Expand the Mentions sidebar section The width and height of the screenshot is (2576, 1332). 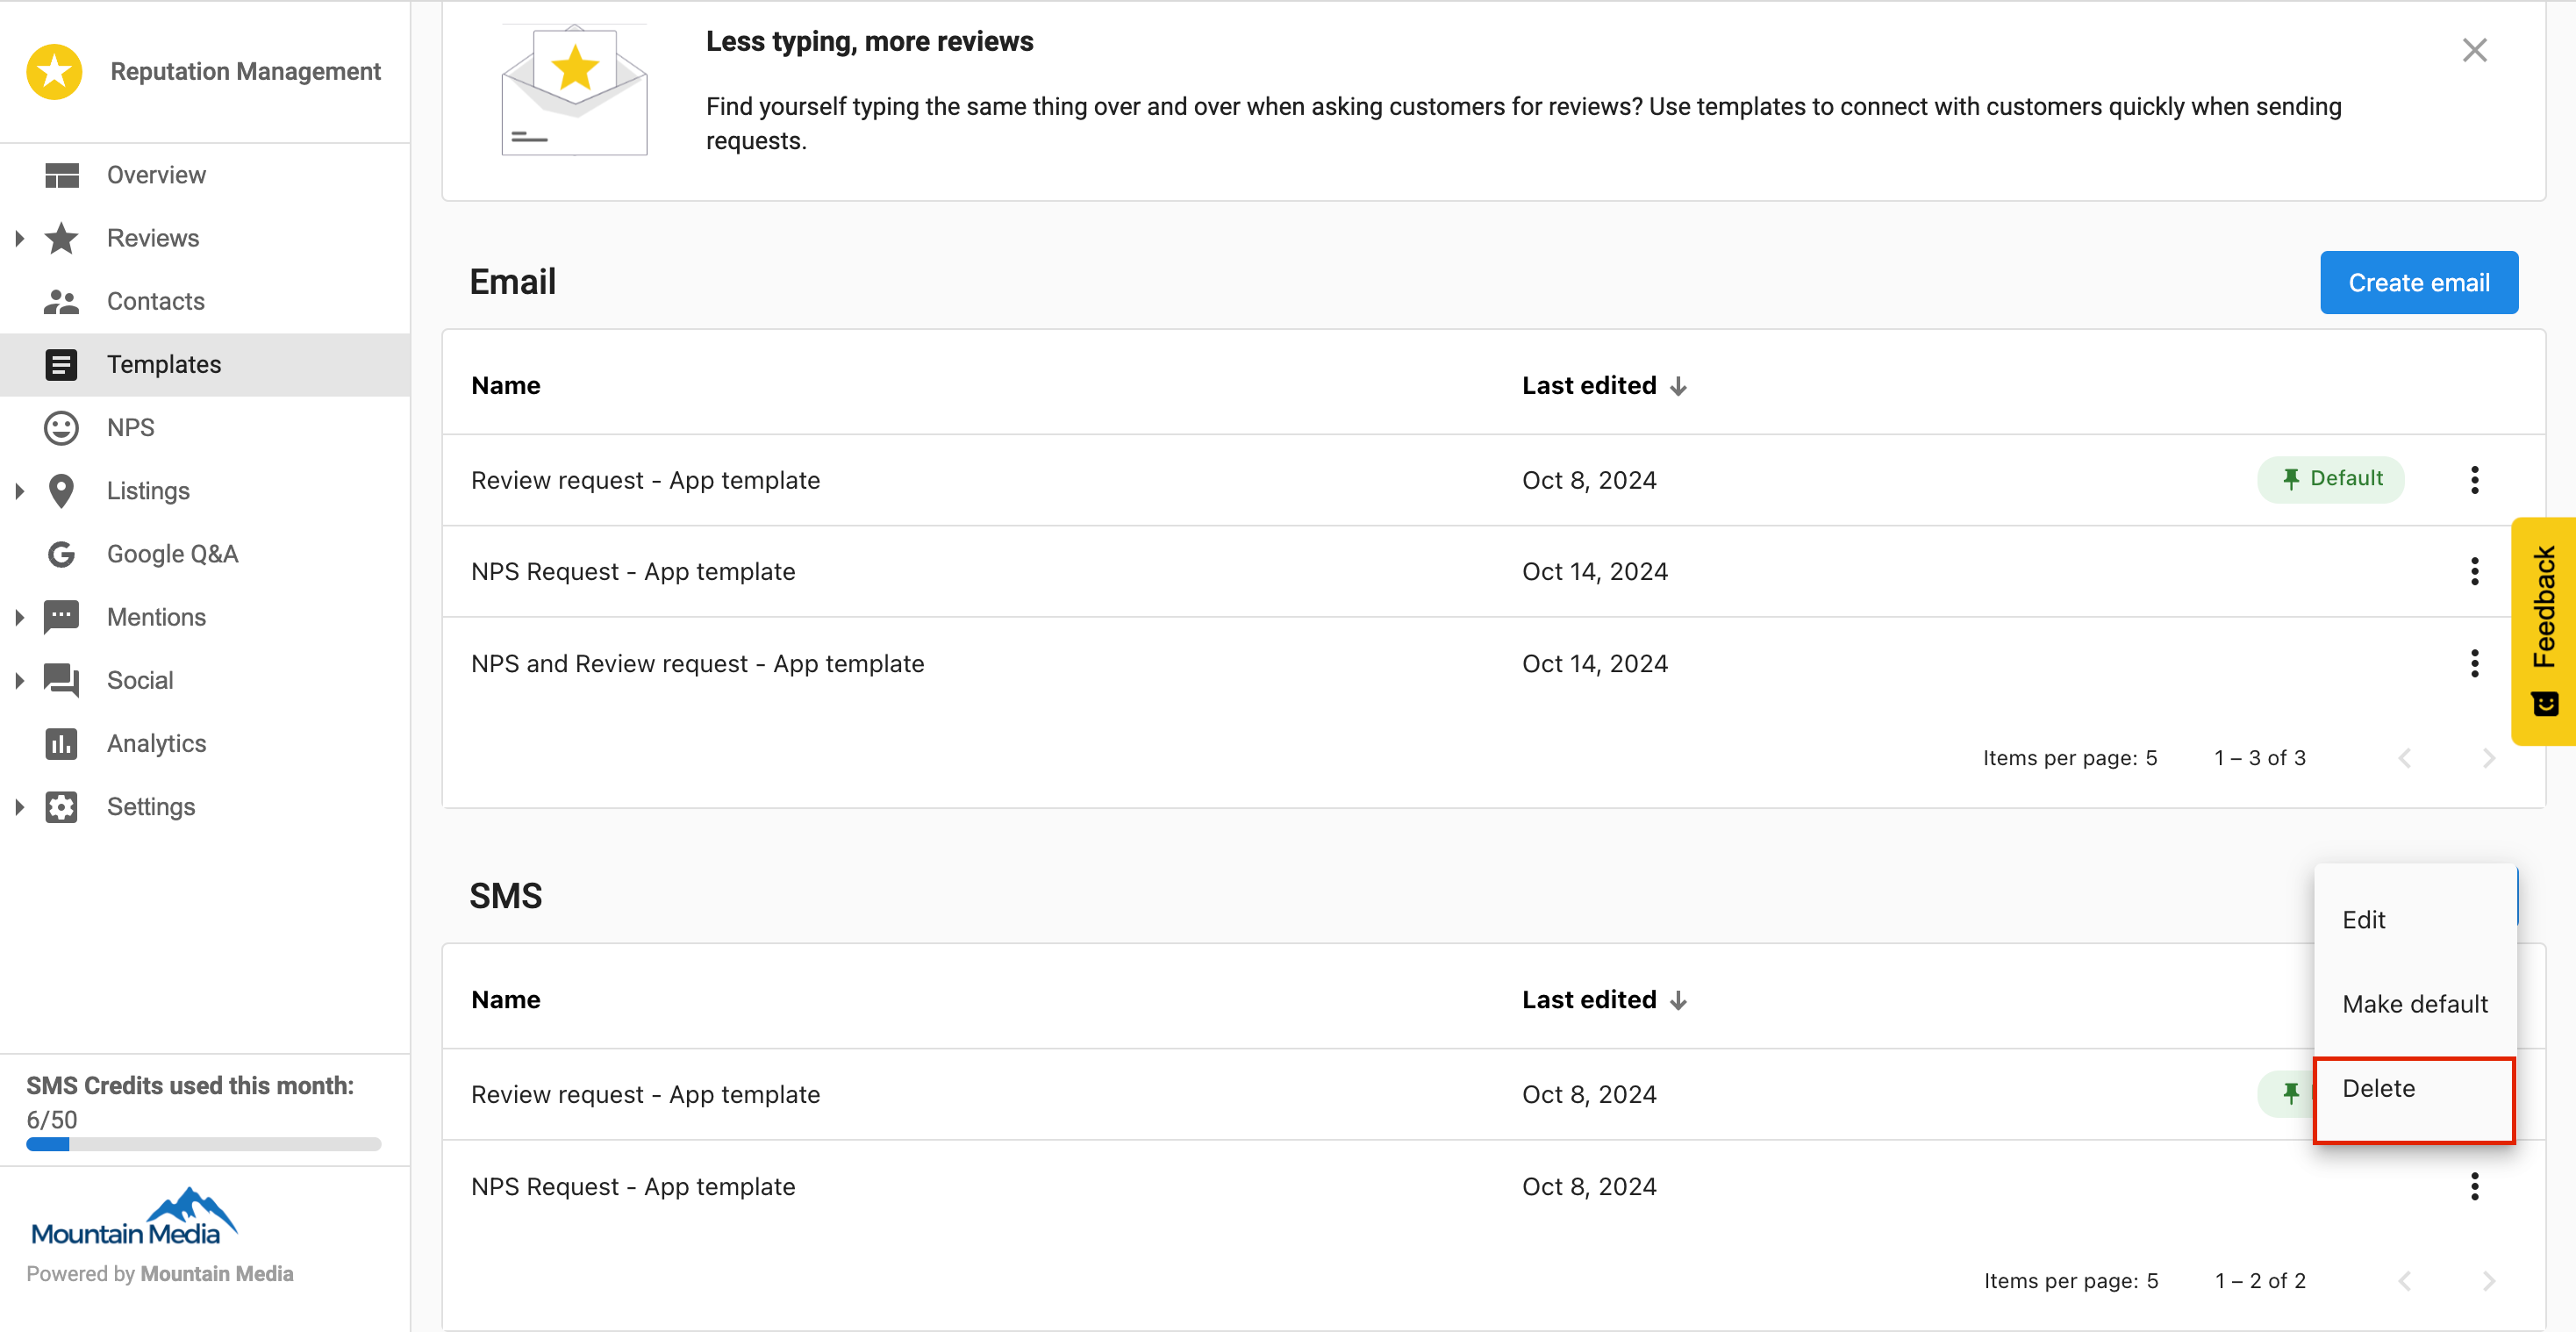pyautogui.click(x=19, y=617)
